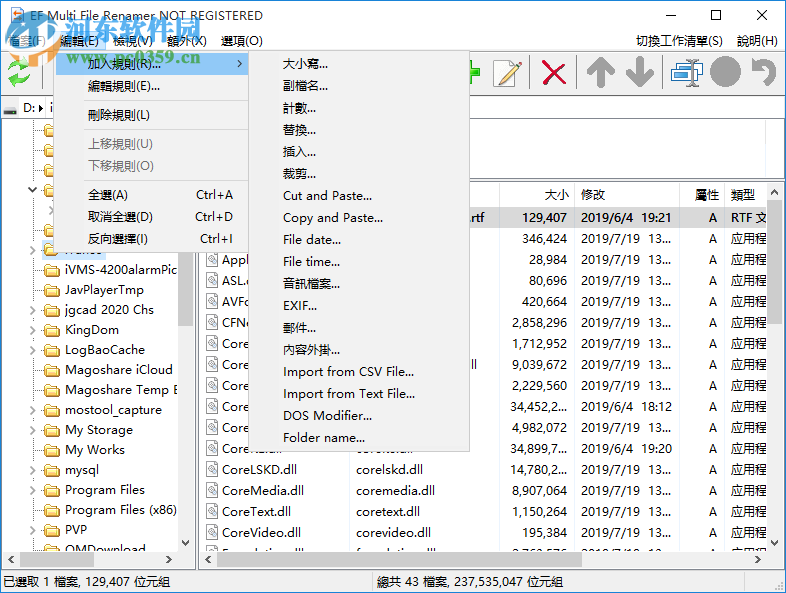Viewport: 786px width, 593px height.
Task: Expand the D: drive path arrow
Action: (41, 108)
